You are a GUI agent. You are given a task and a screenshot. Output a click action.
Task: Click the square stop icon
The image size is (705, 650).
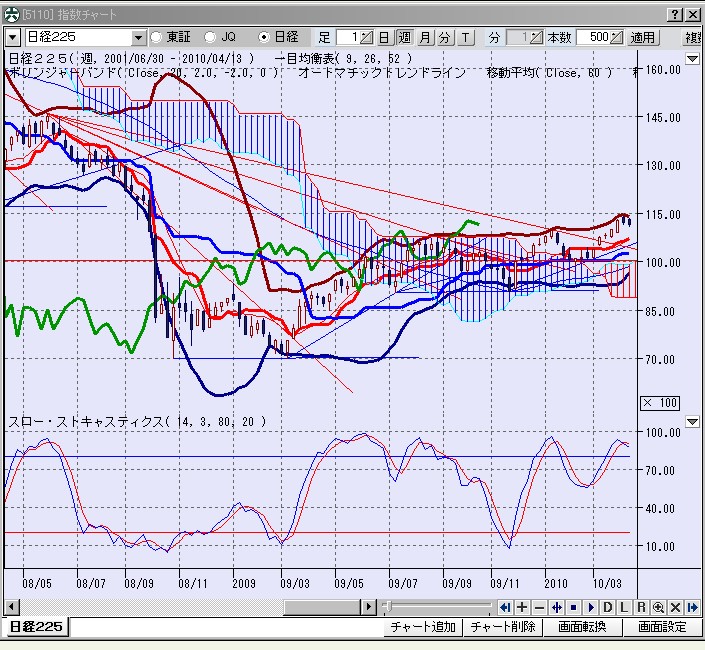(573, 608)
